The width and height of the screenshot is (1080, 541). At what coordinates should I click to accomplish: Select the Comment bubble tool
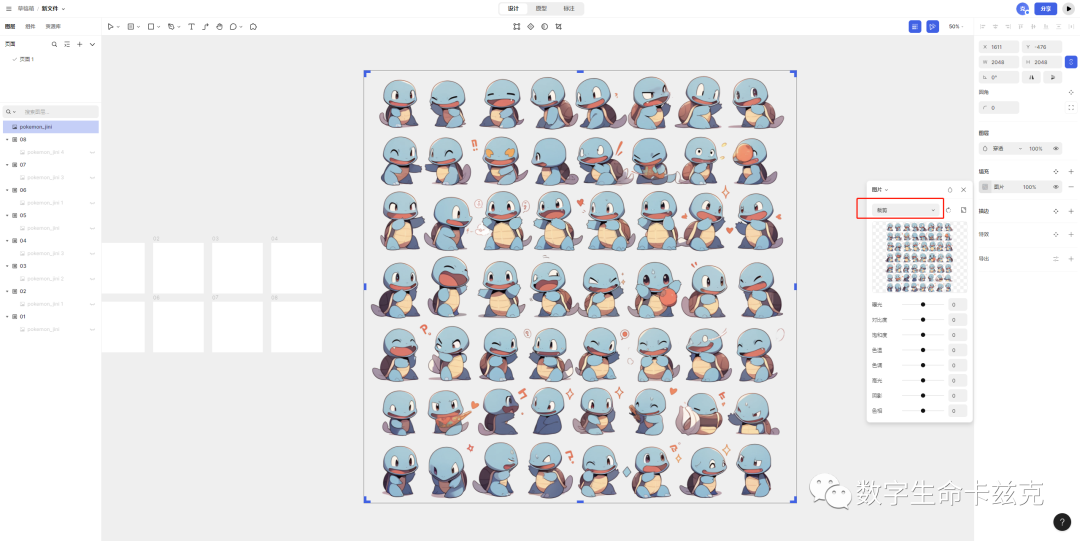[x=233, y=26]
